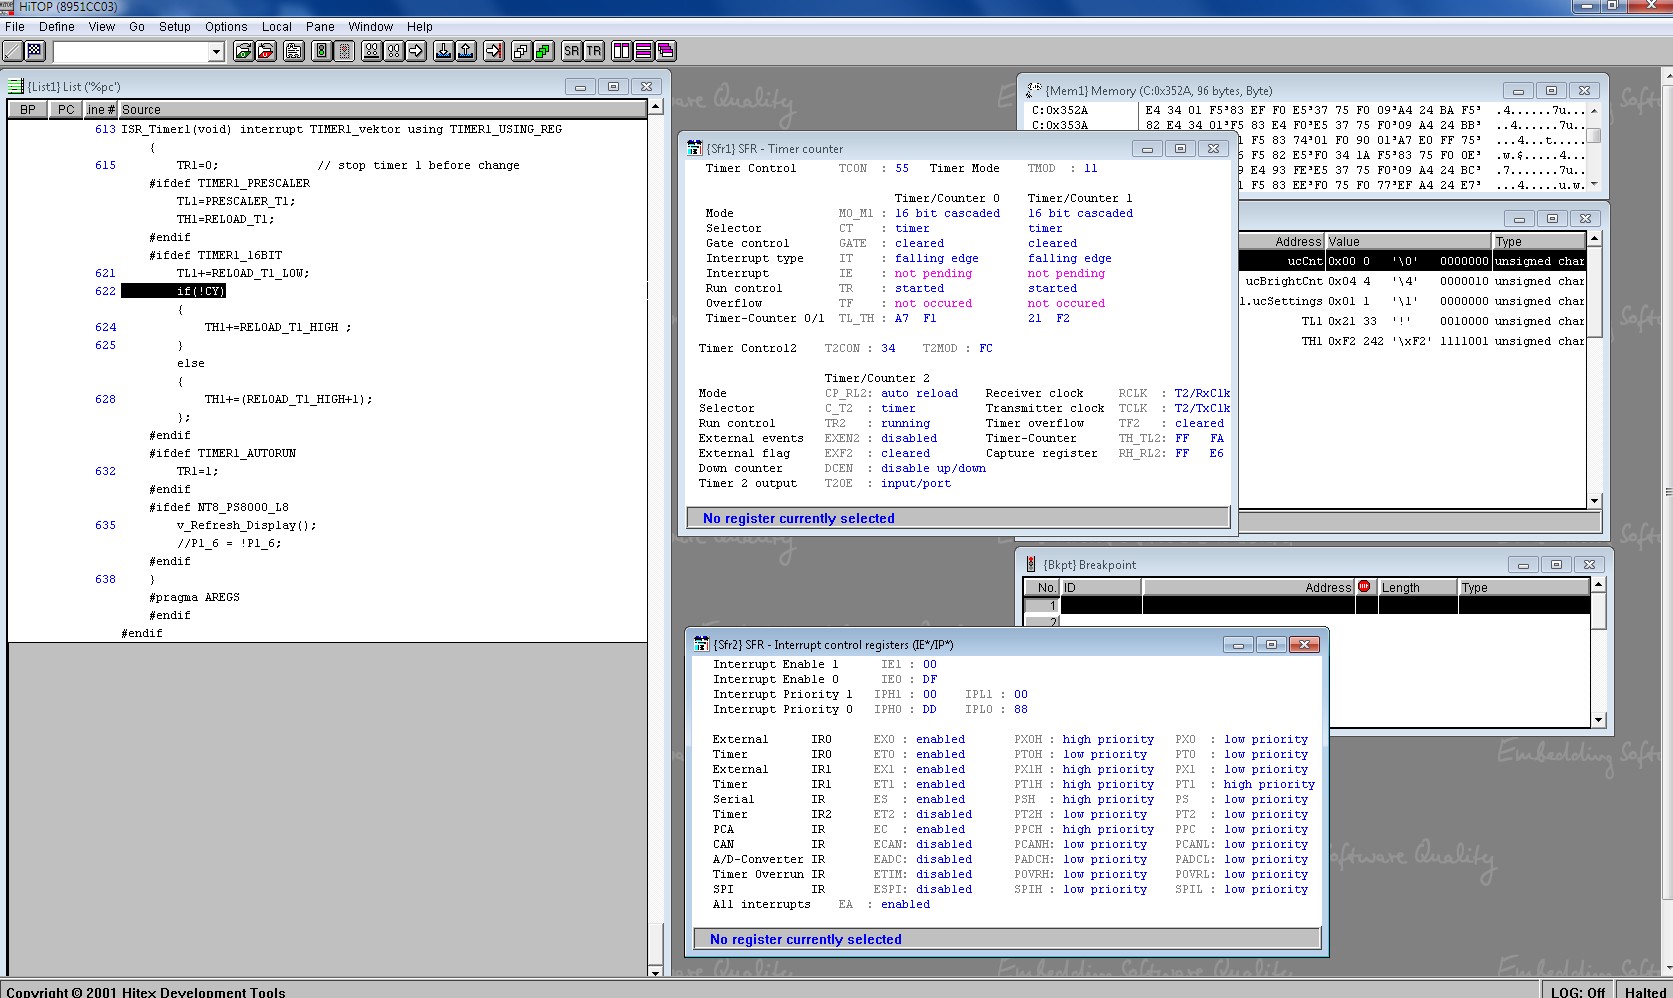
Task: Click the tile windows vertically icon
Action: (621, 51)
